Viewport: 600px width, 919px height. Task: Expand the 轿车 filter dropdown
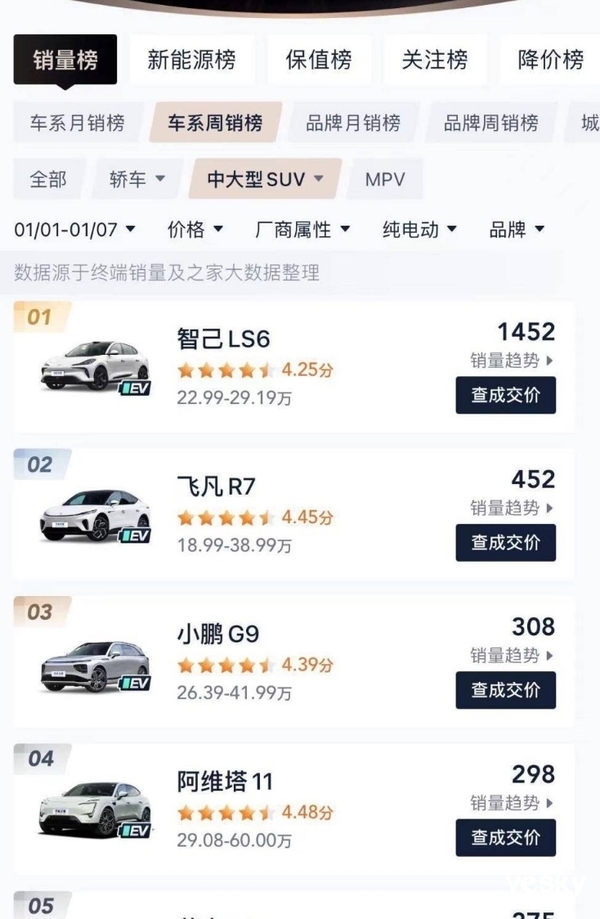click(x=135, y=180)
